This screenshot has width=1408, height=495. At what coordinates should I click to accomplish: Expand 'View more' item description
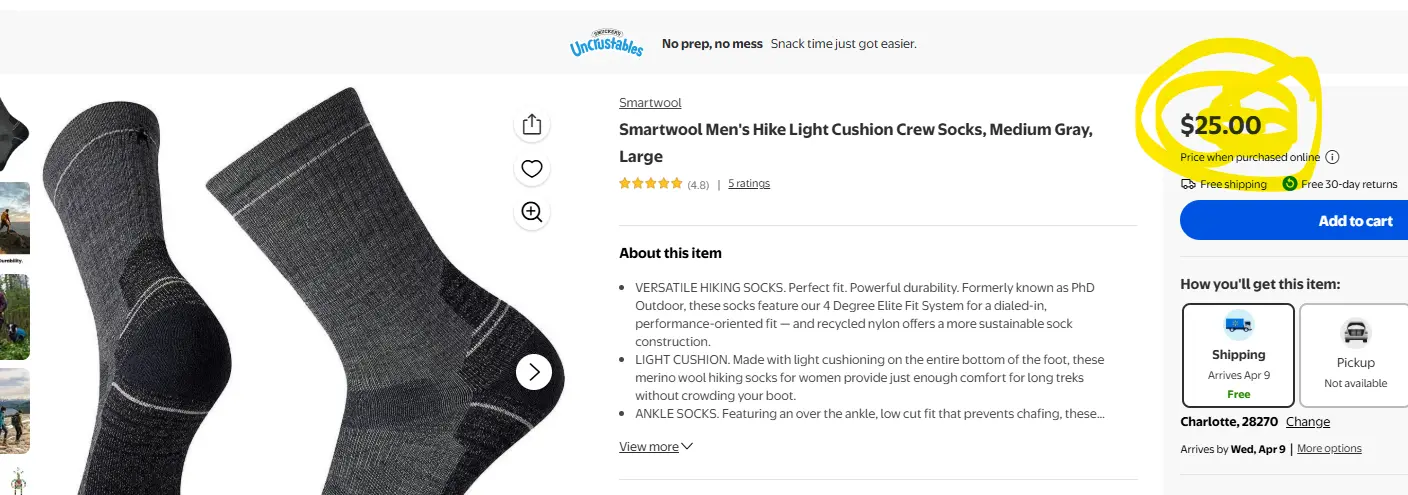pos(655,447)
